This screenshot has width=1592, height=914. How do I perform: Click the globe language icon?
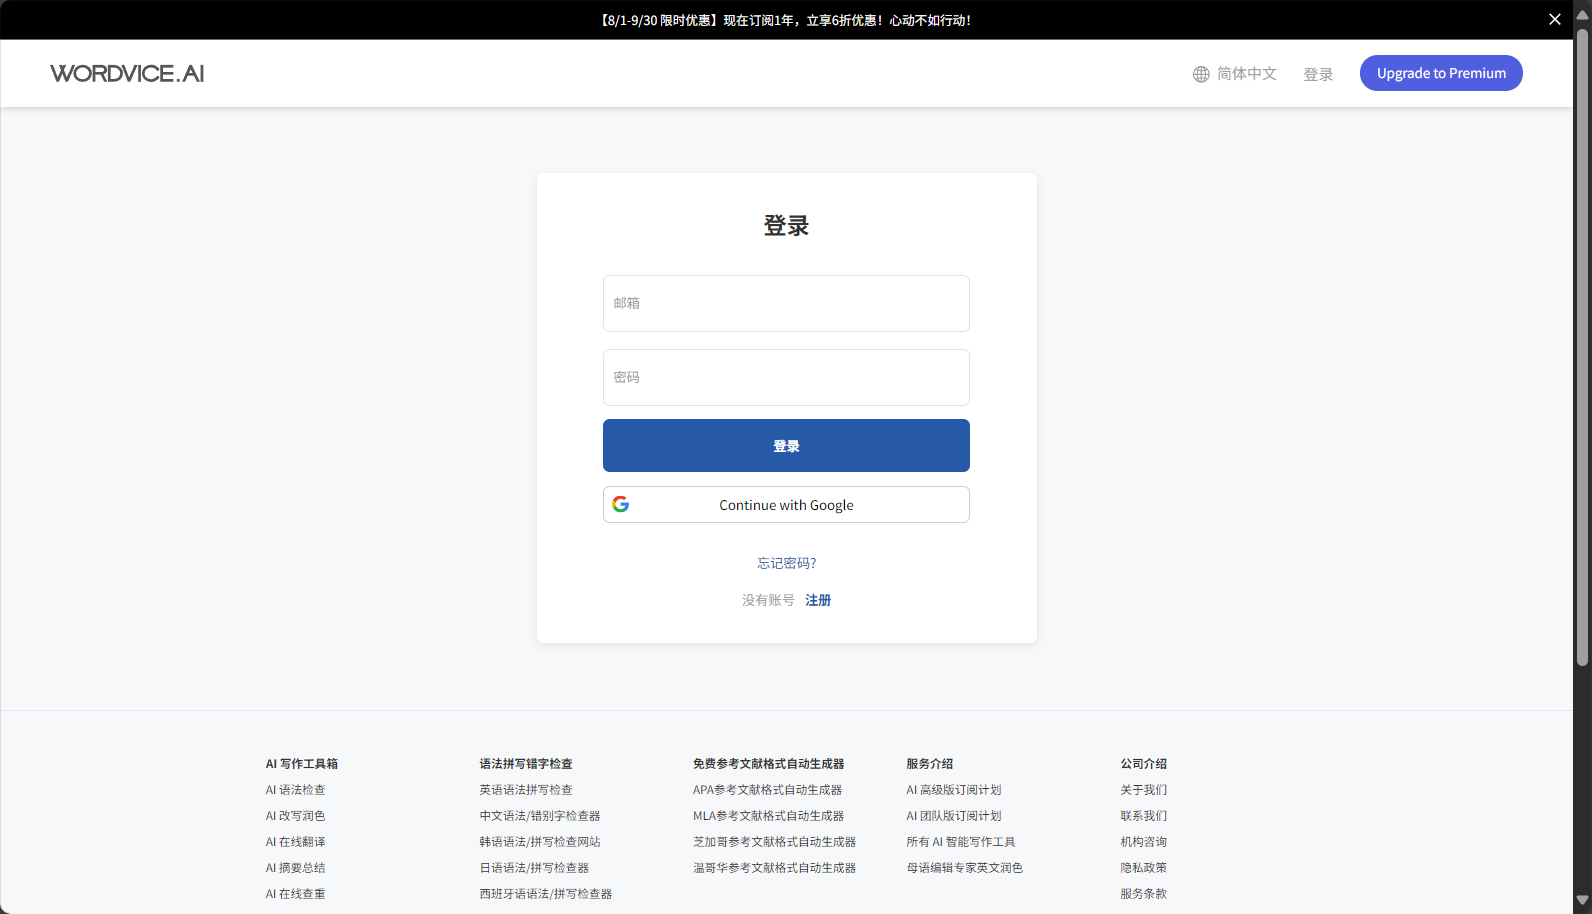click(x=1201, y=74)
